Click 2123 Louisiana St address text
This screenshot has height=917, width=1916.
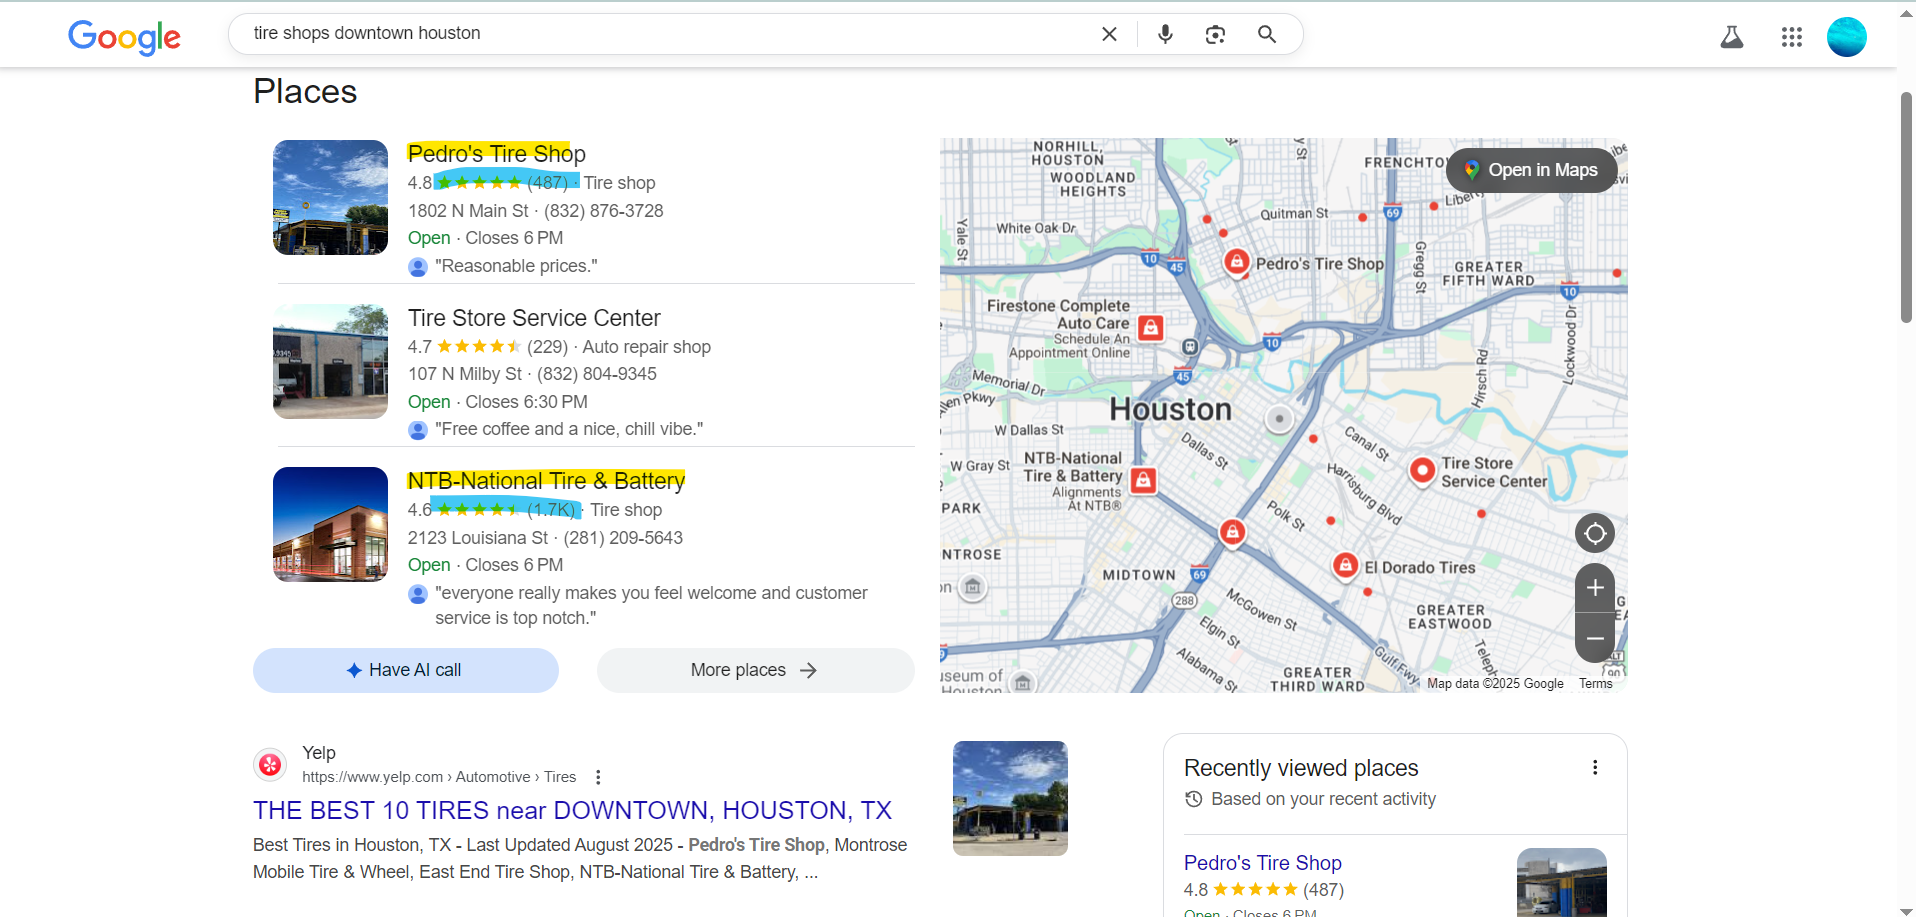click(478, 538)
